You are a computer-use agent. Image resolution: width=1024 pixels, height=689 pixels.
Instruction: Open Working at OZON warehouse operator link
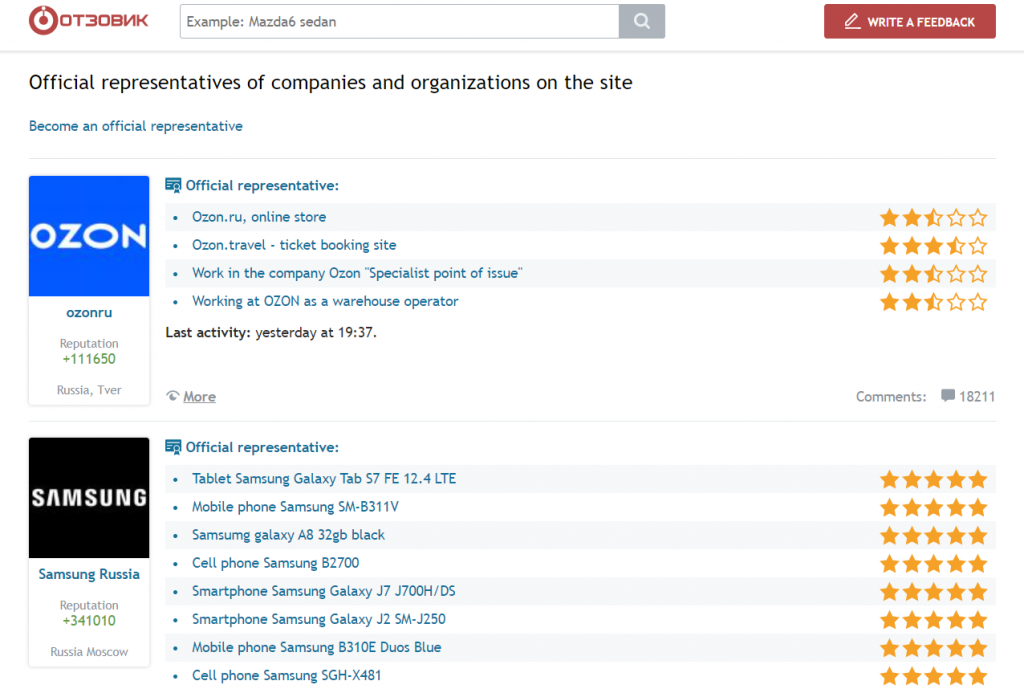click(325, 301)
